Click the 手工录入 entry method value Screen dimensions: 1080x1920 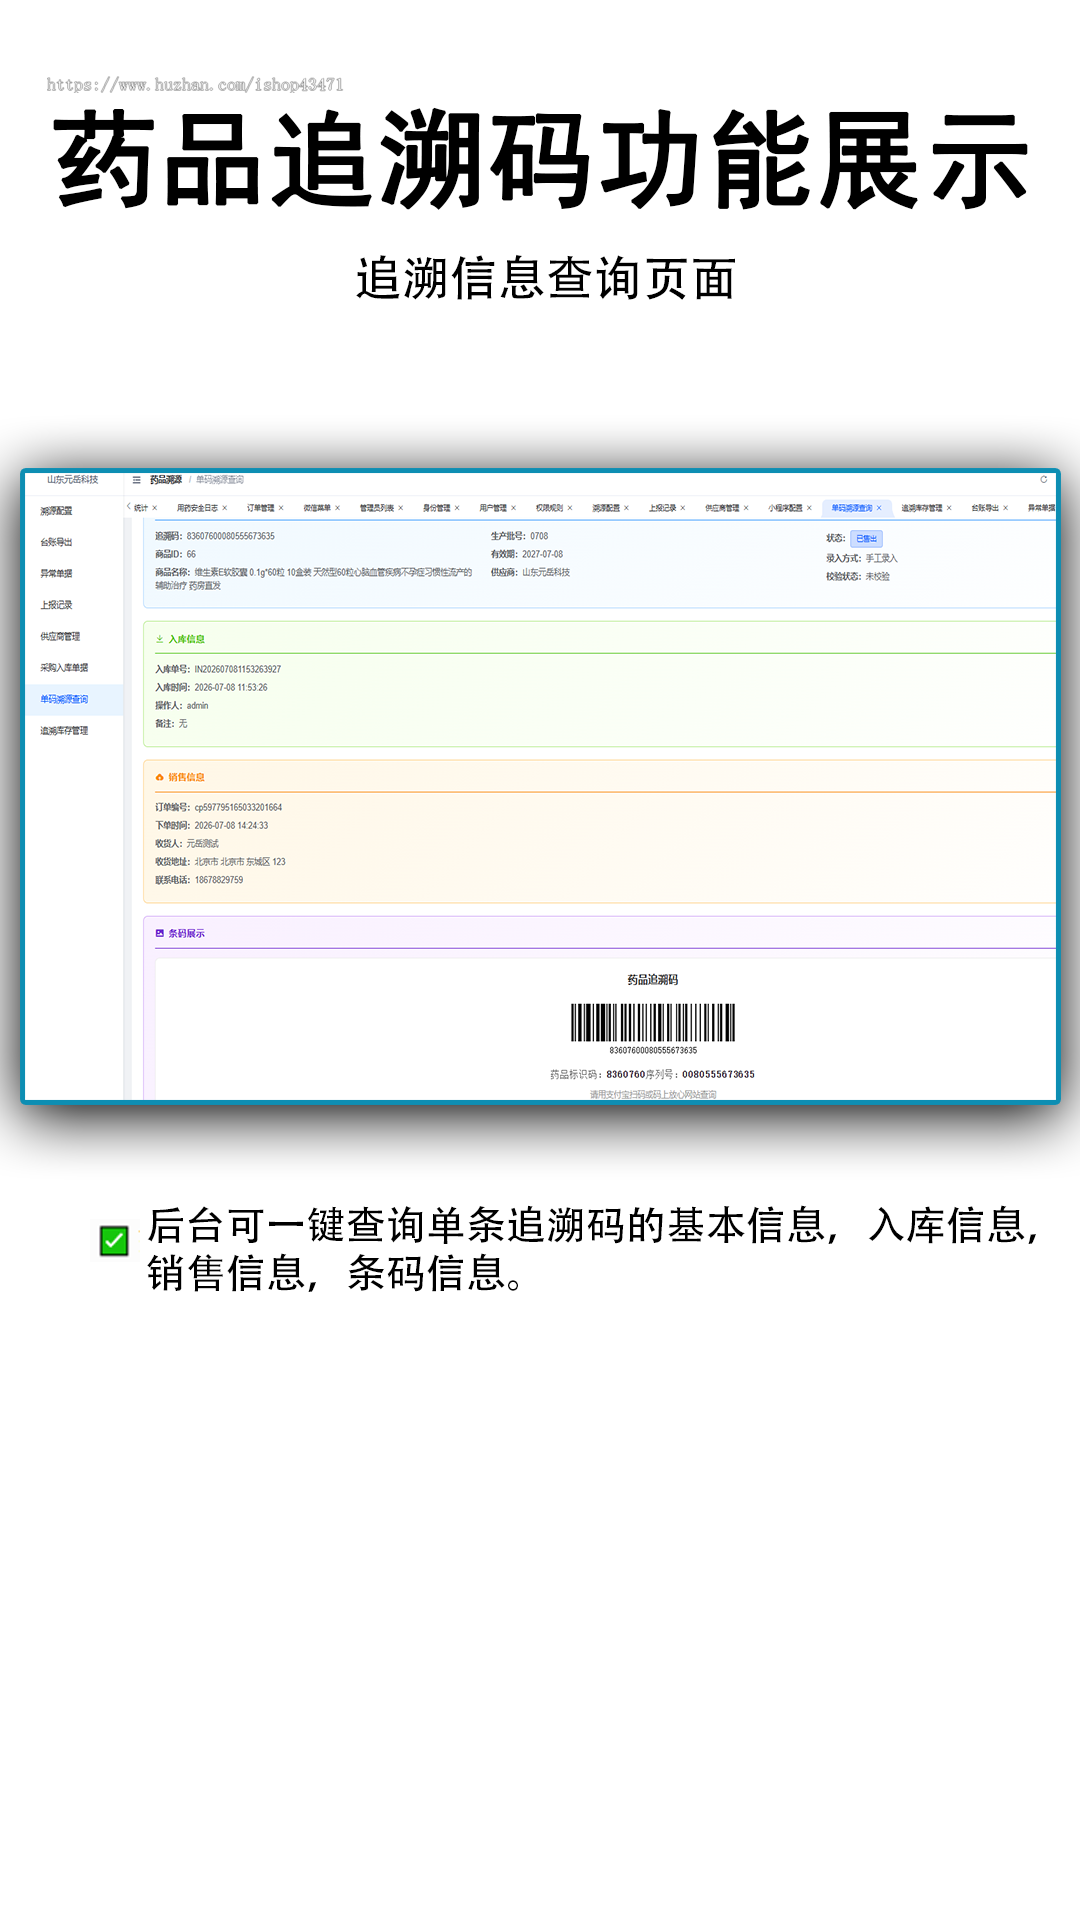[x=882, y=559]
